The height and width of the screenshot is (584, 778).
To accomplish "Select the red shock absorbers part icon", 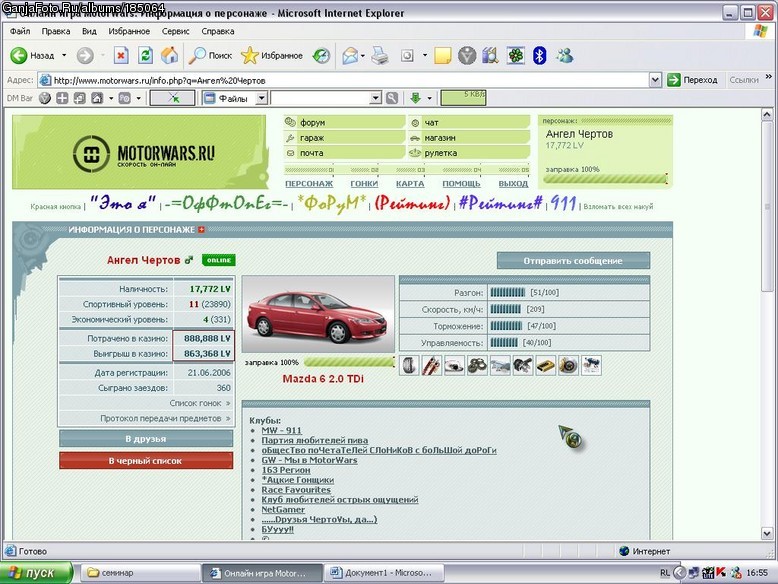I will (x=432, y=366).
